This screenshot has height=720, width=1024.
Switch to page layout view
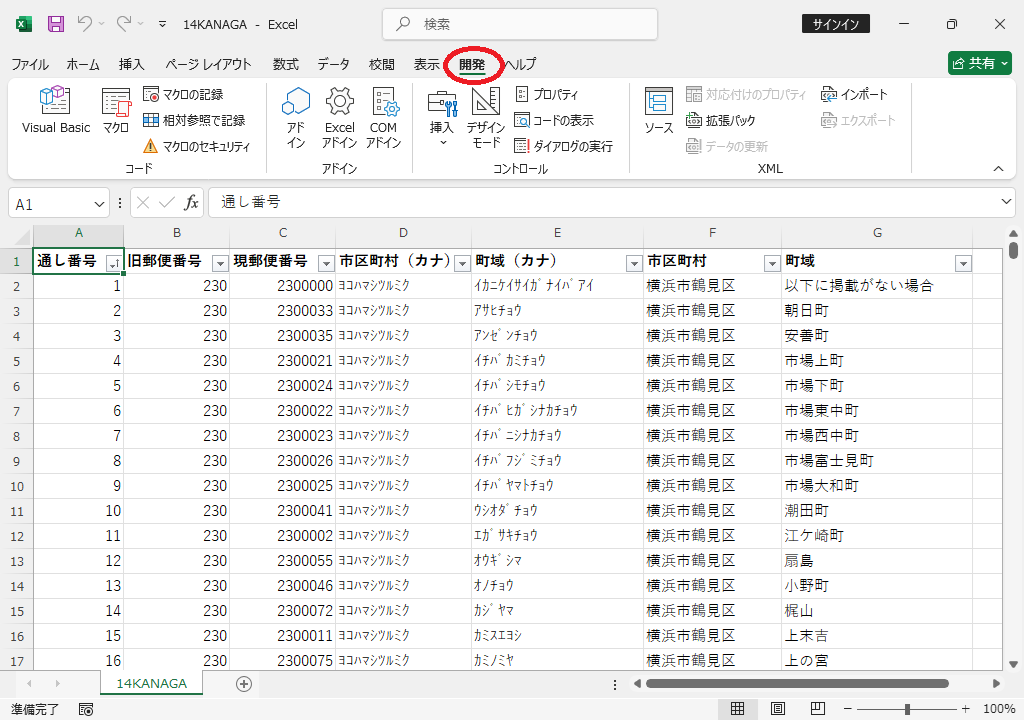coord(777,709)
